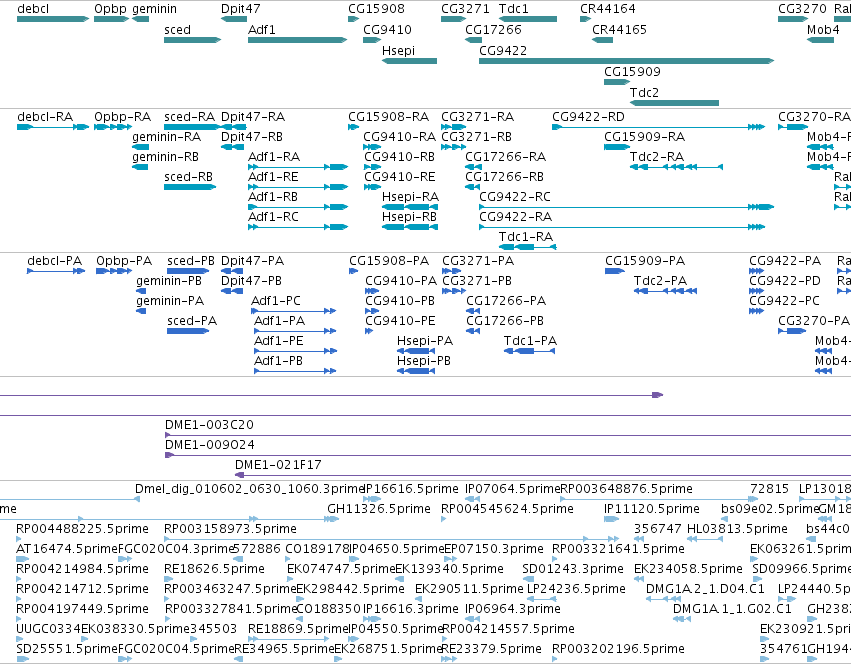The width and height of the screenshot is (851, 664).
Task: Click the geminin-PB protein label
Action: point(169,281)
